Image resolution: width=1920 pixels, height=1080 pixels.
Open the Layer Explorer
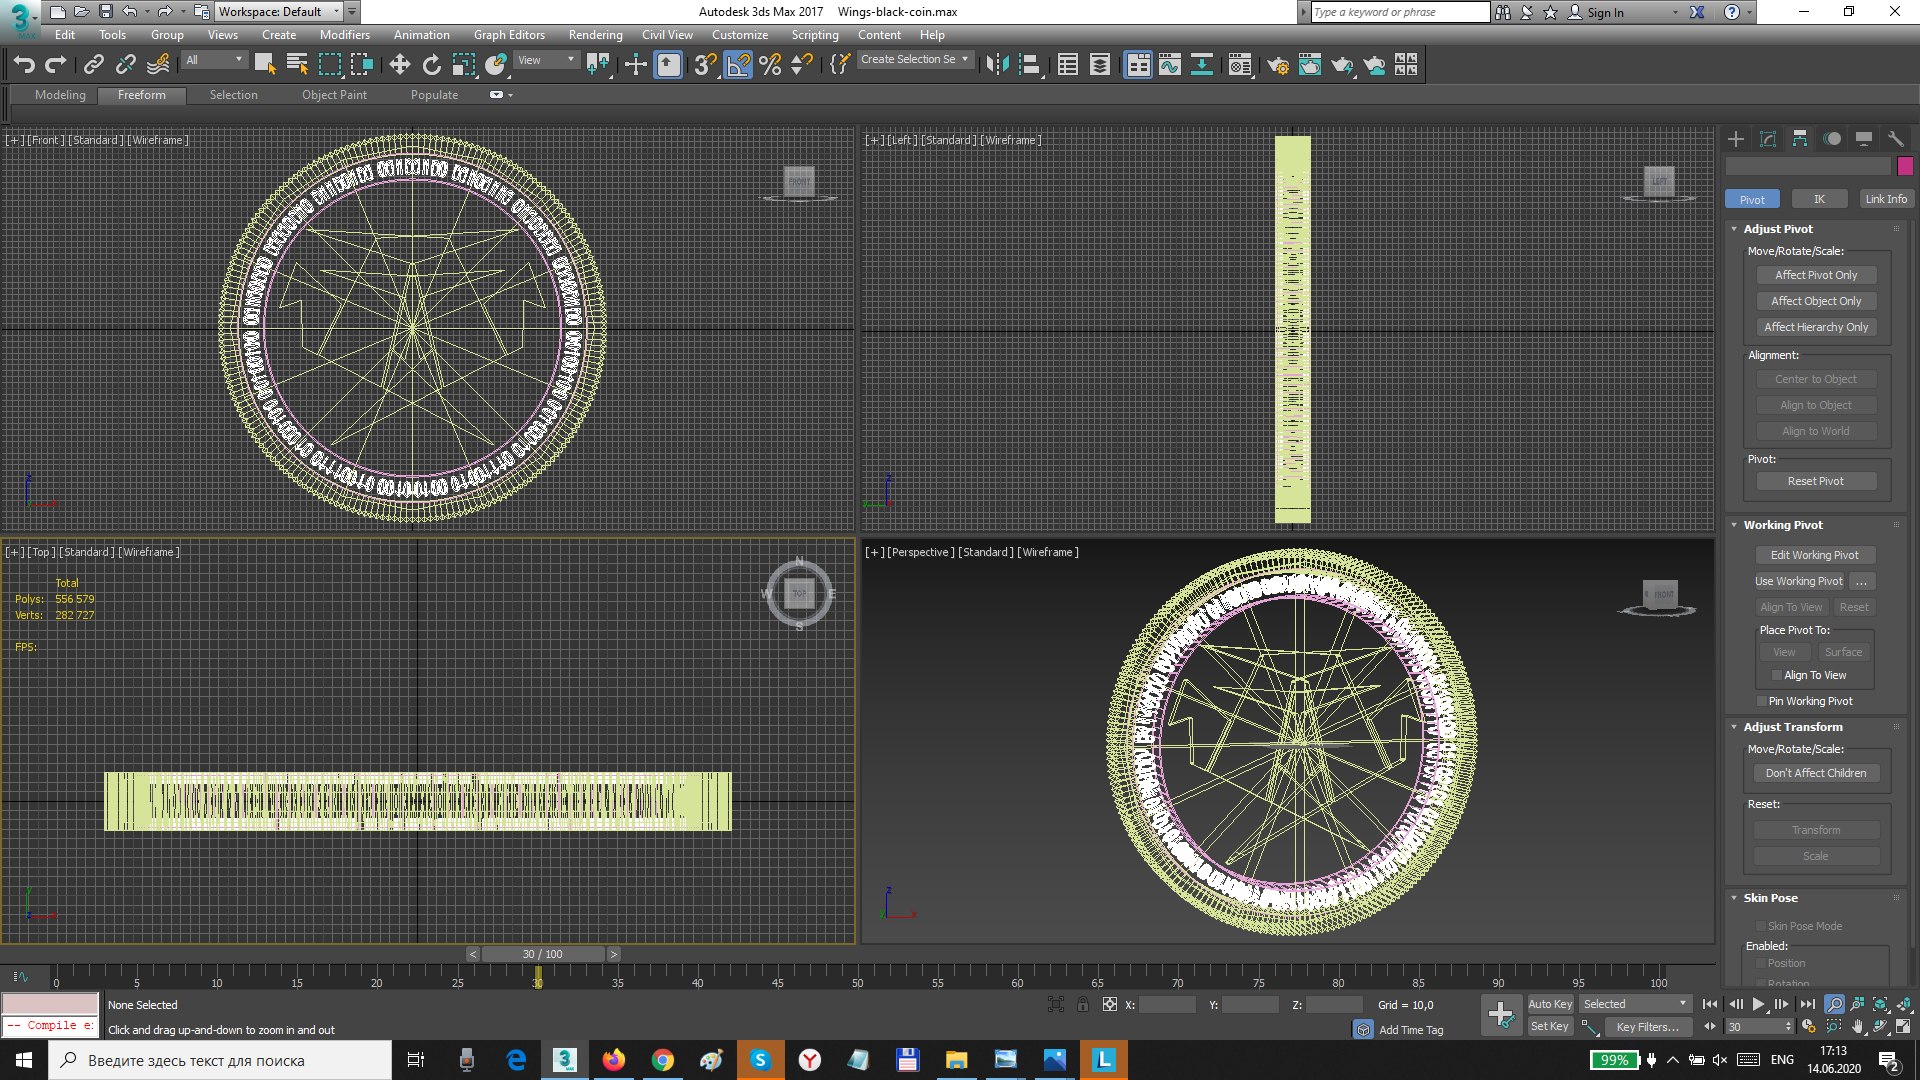click(x=1100, y=65)
